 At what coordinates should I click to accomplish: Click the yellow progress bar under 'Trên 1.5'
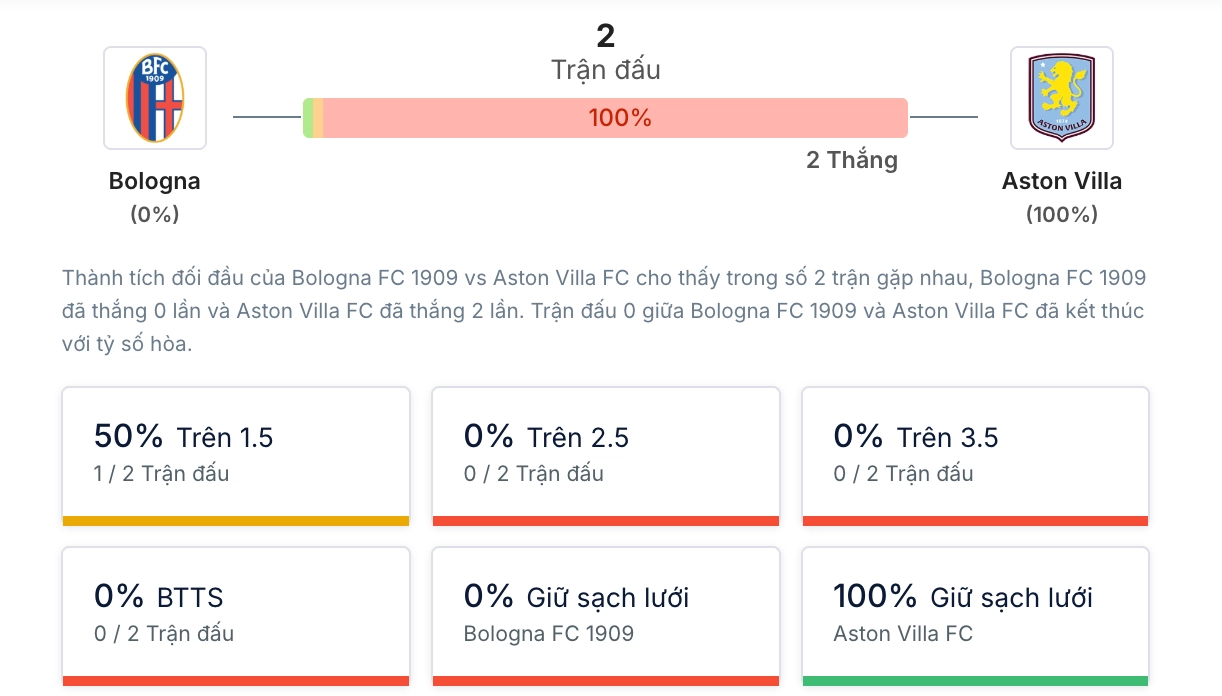(x=236, y=520)
